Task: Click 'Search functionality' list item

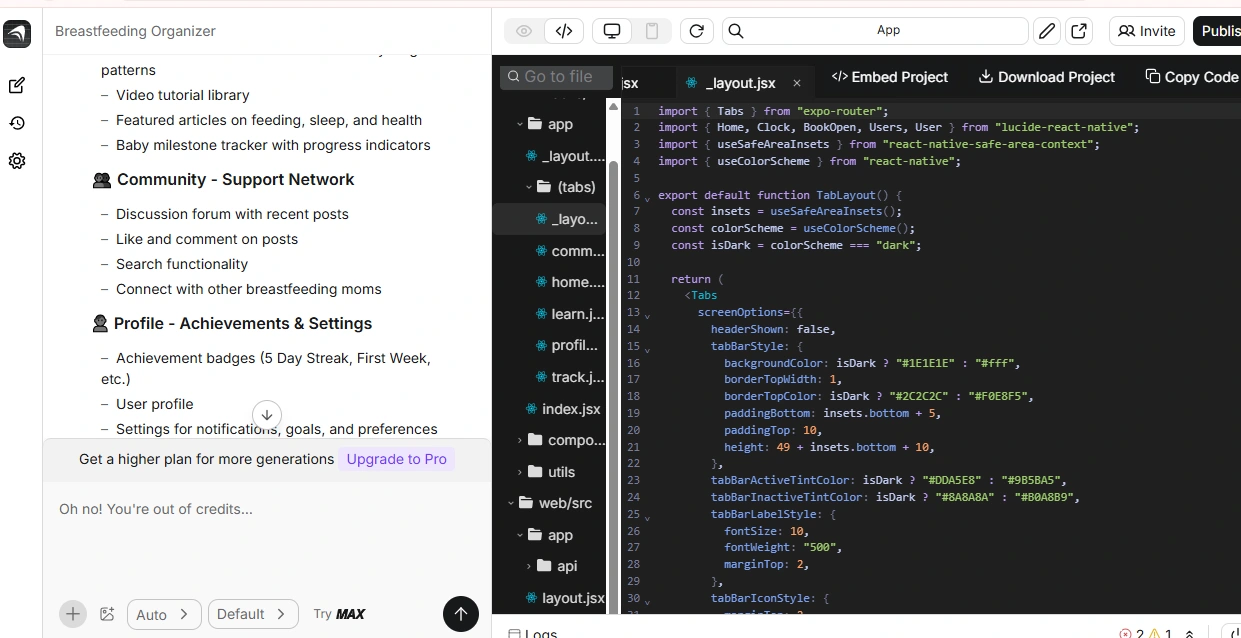Action: tap(182, 264)
